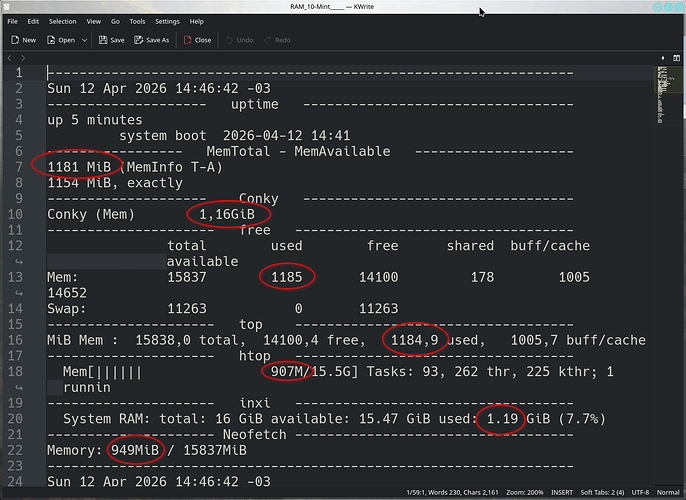Click the 'uptime' section heading

click(255, 104)
